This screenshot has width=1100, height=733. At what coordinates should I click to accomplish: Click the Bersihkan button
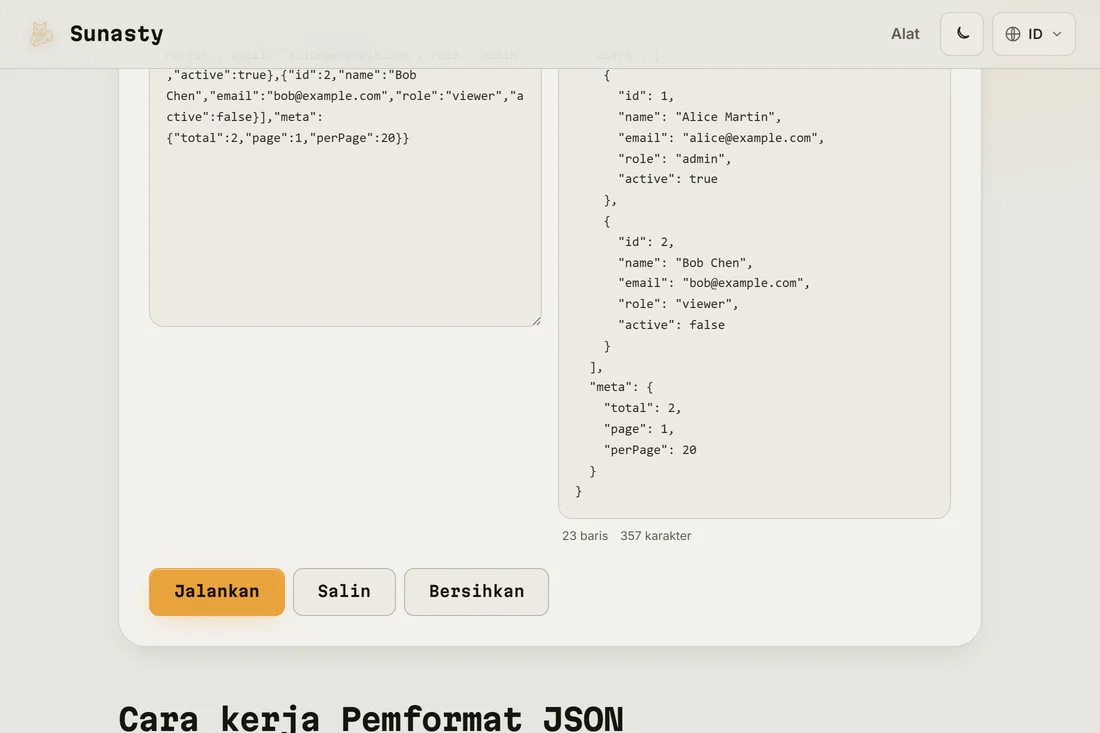(476, 591)
